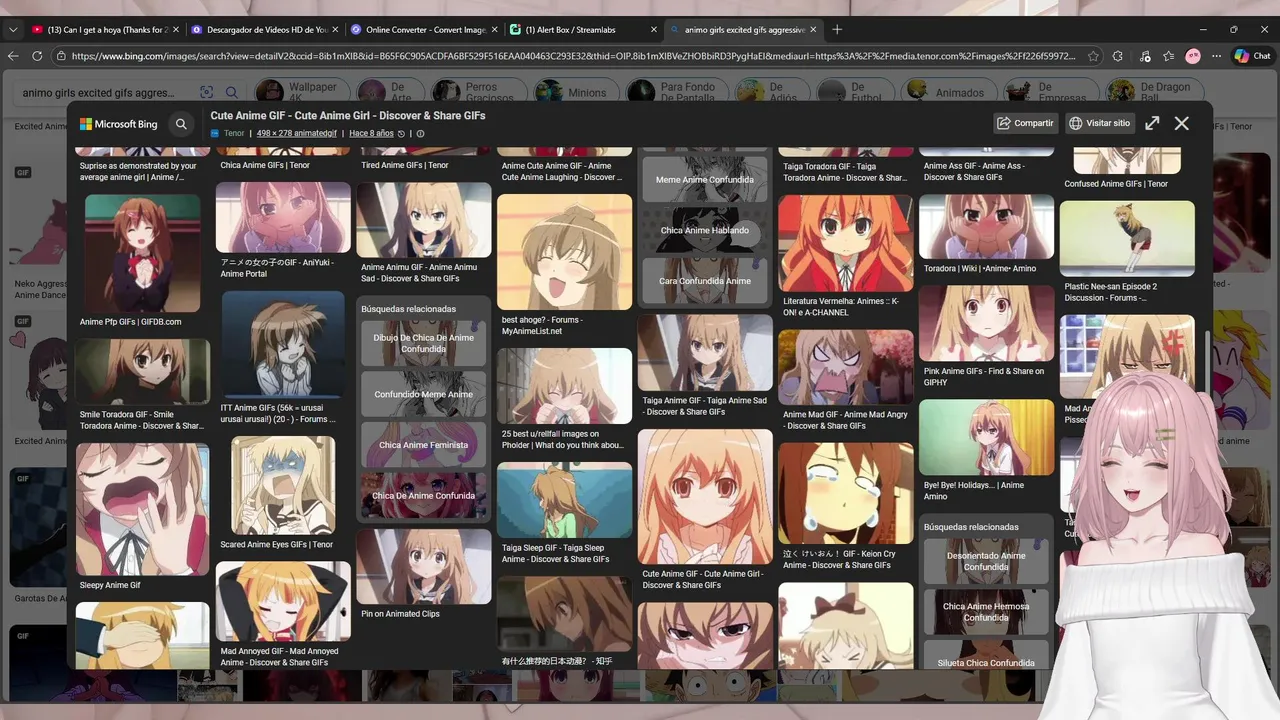
Task: Click the Compartir share button
Action: (1026, 123)
